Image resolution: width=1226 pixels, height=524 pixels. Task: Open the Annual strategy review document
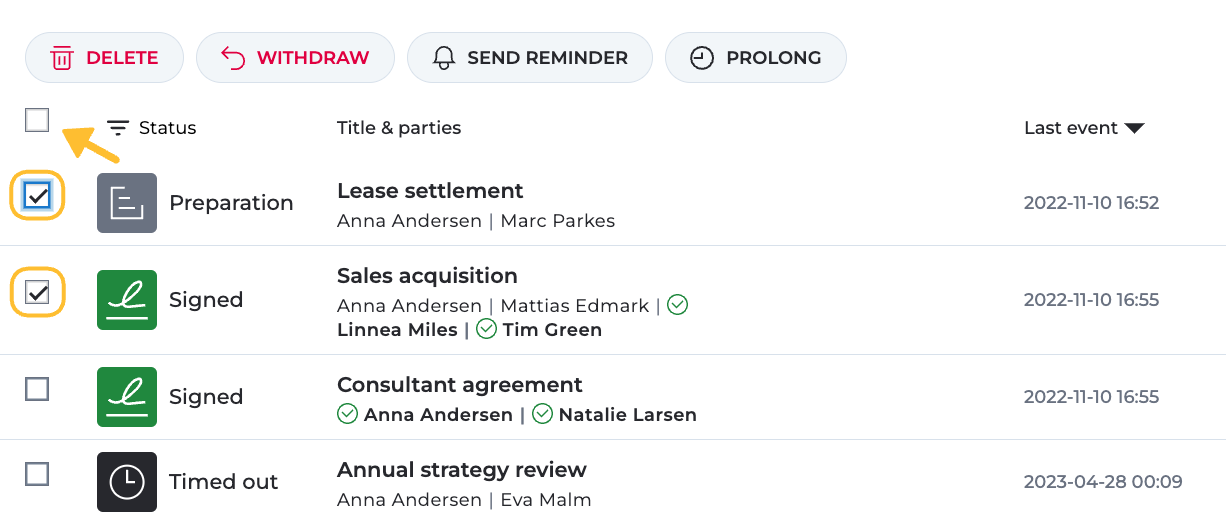[x=461, y=470]
